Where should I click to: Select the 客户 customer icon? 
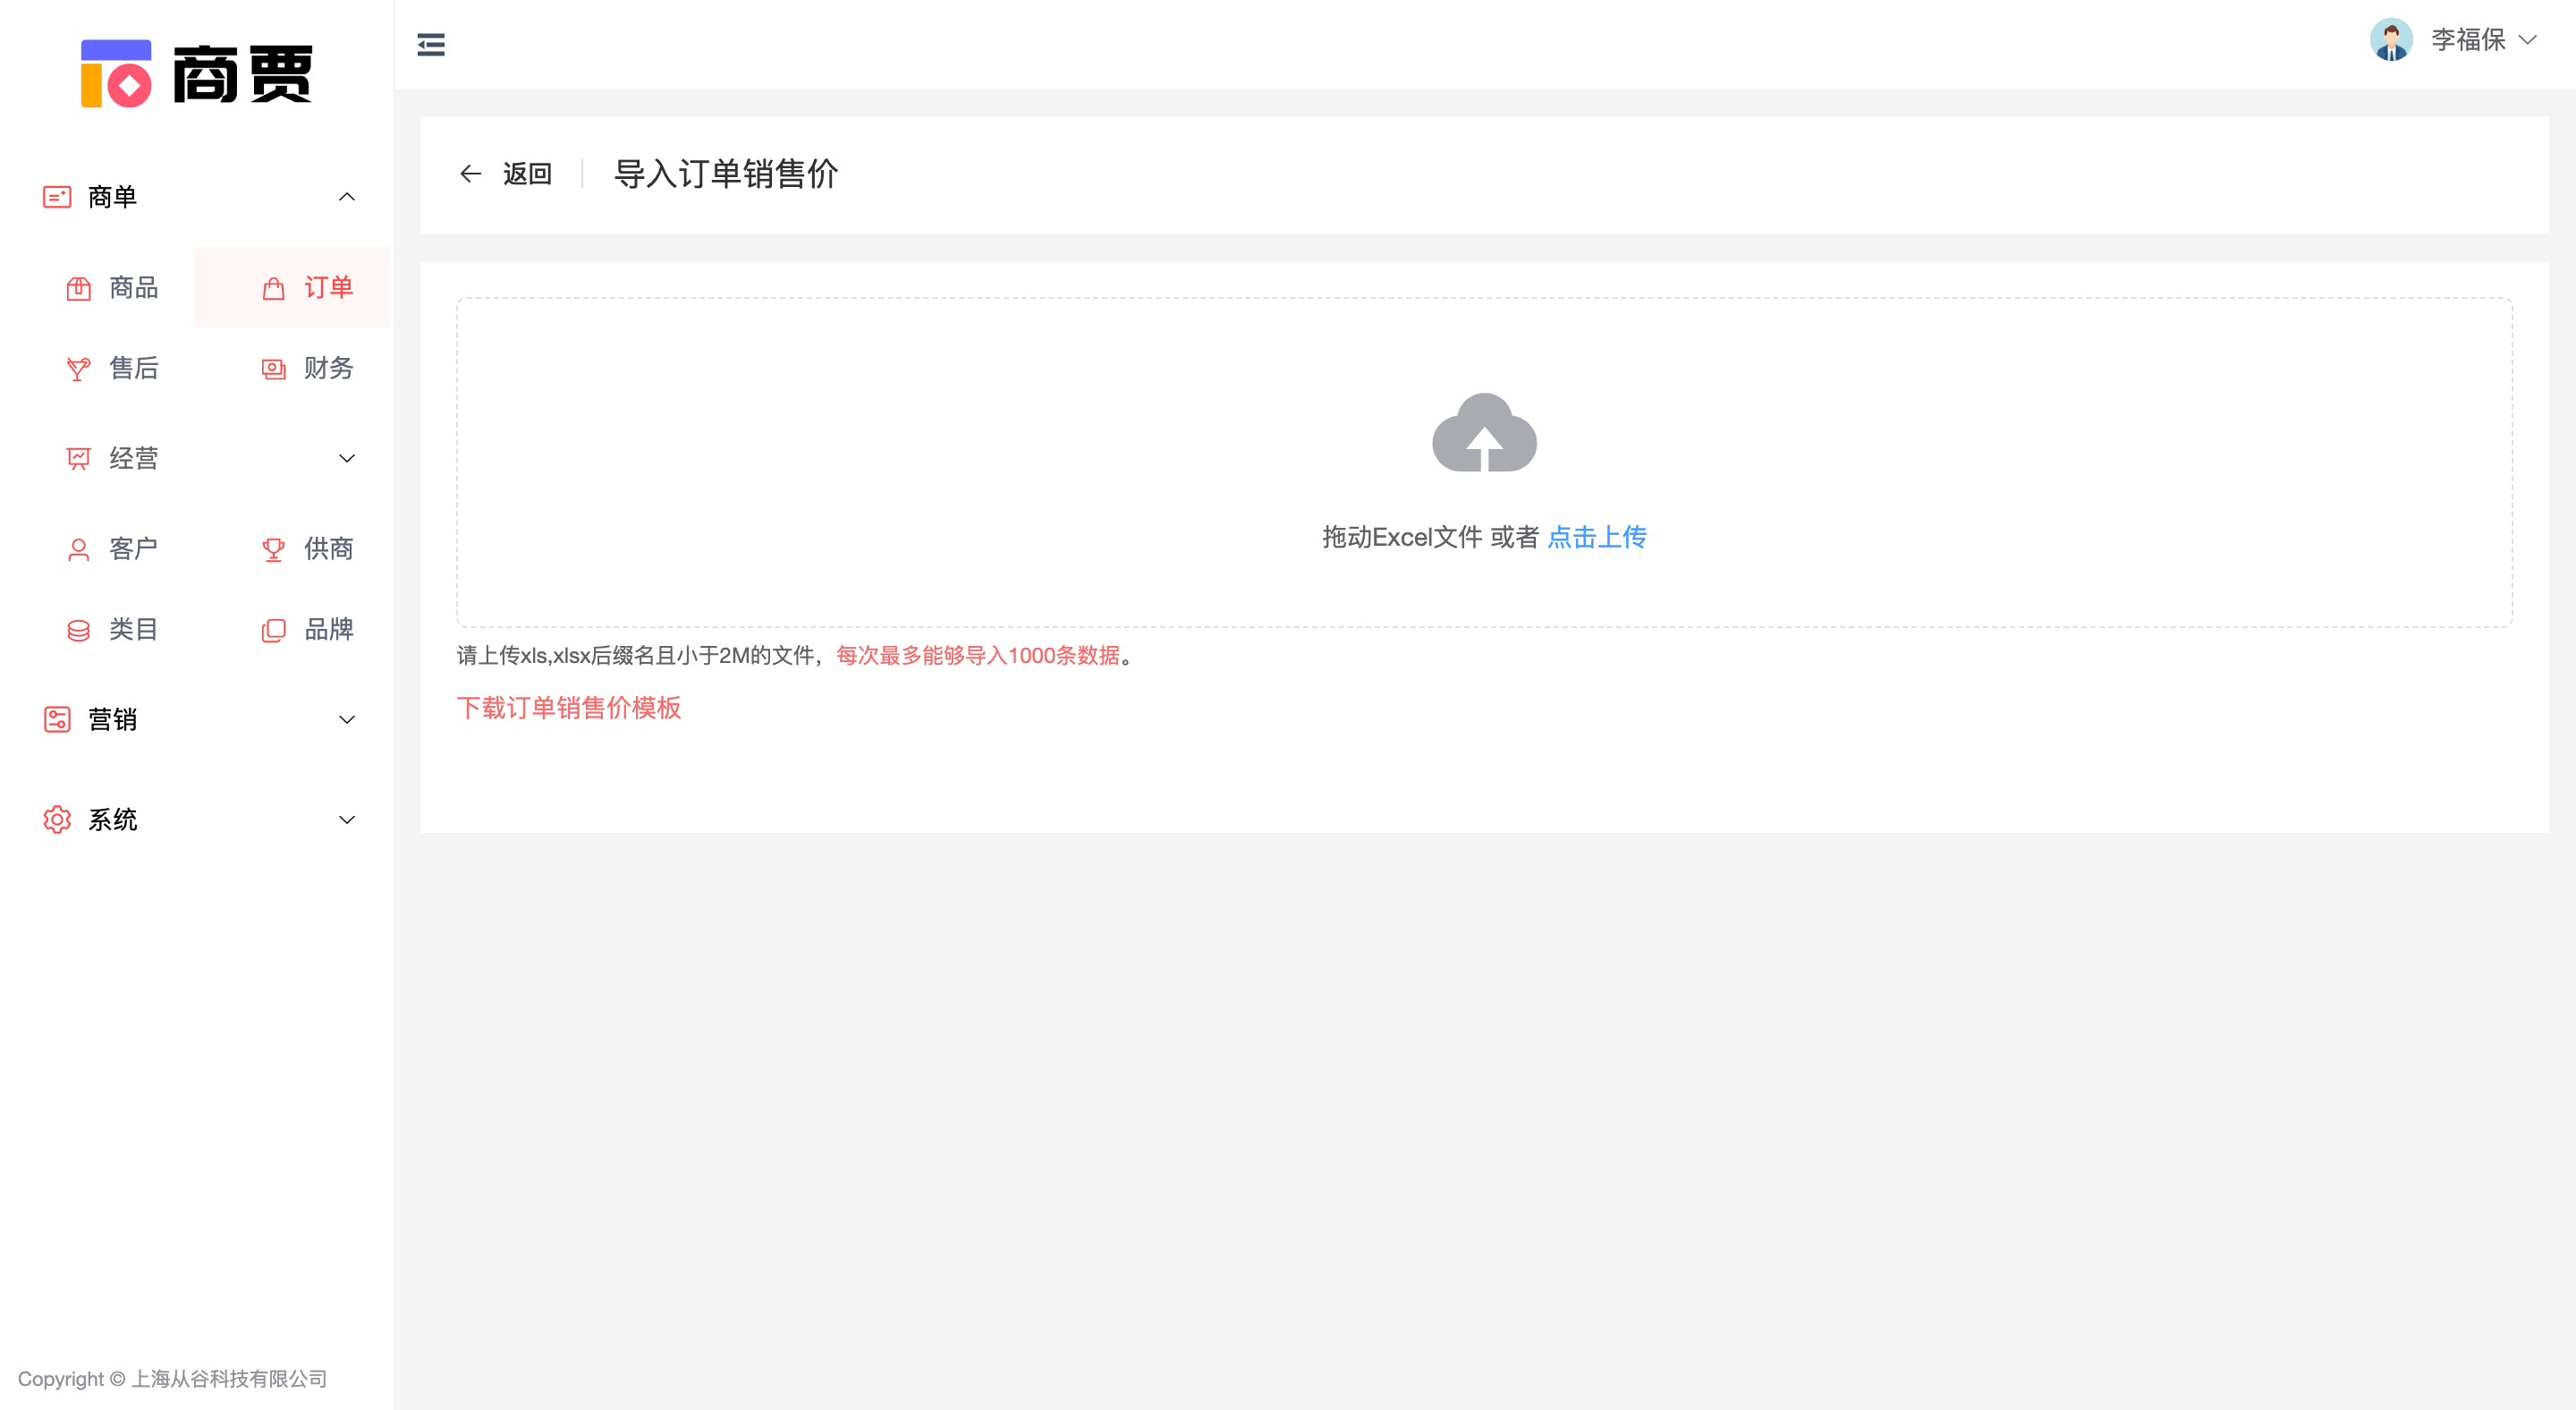click(x=79, y=548)
